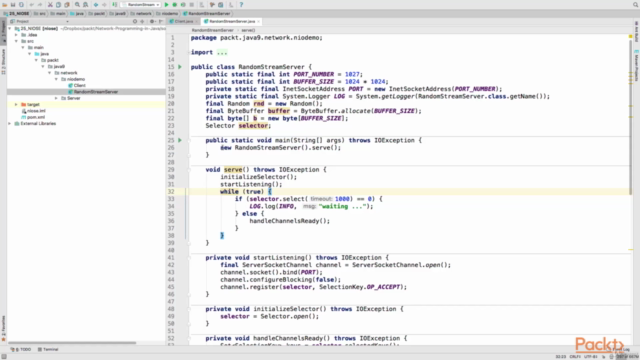Image resolution: width=640 pixels, height=360 pixels.
Task: Toggle the Favorites side tool window
Action: [3, 328]
